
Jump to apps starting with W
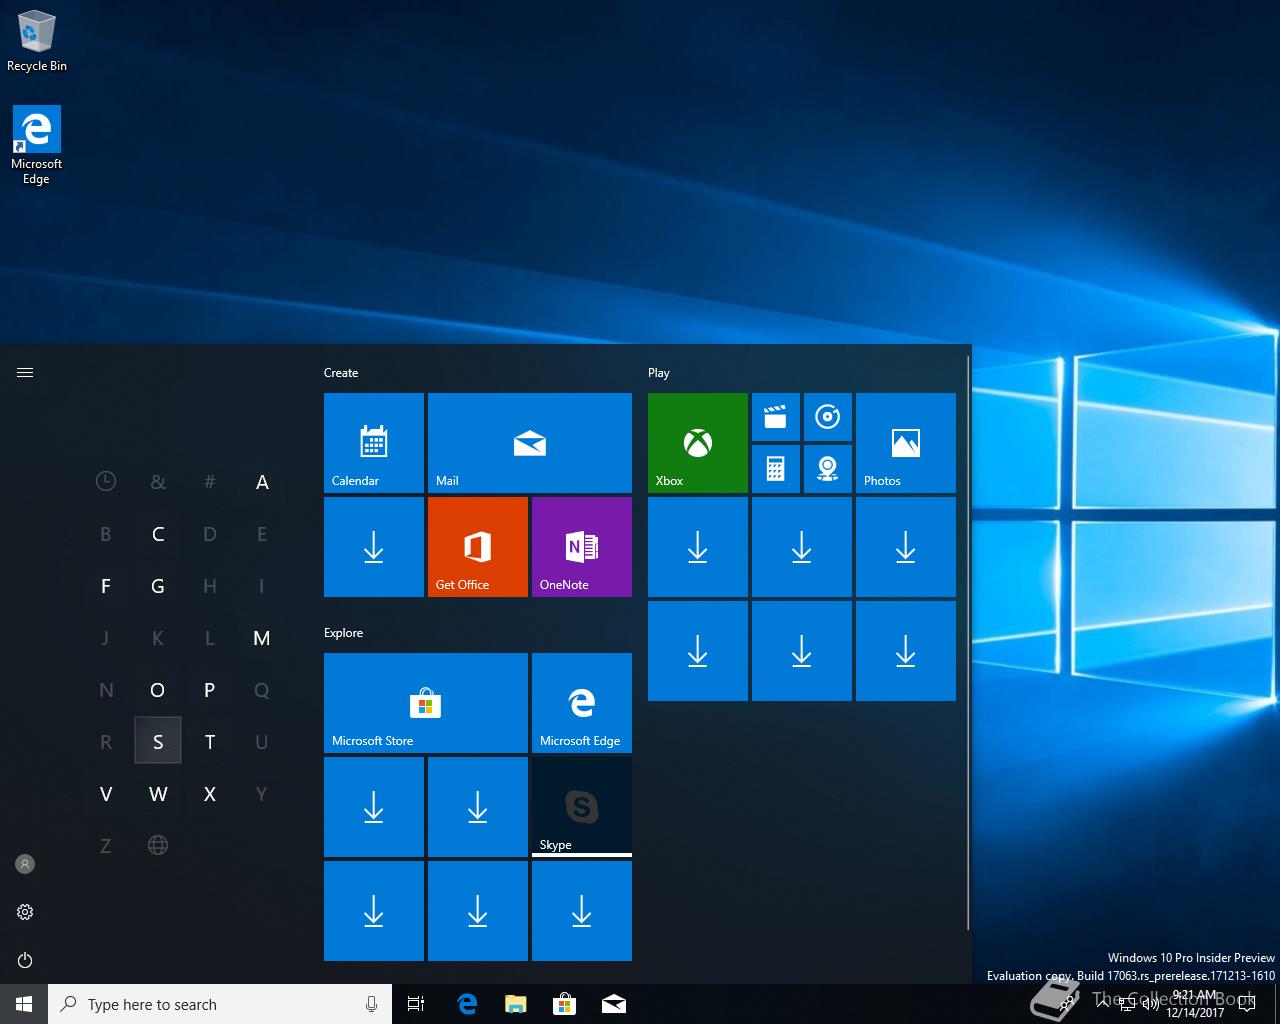click(158, 794)
